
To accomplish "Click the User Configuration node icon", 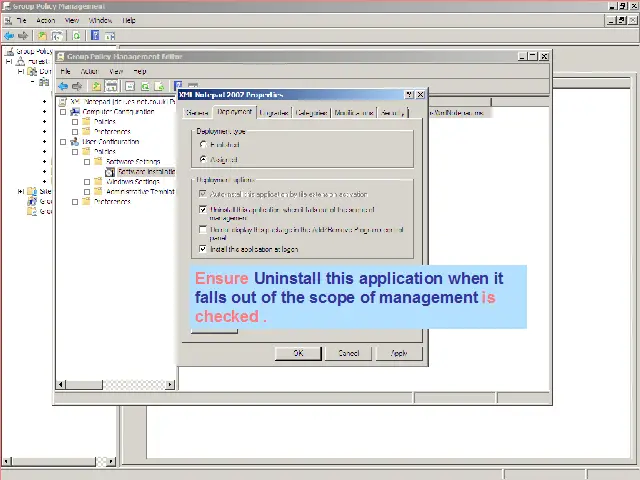I will (x=75, y=142).
